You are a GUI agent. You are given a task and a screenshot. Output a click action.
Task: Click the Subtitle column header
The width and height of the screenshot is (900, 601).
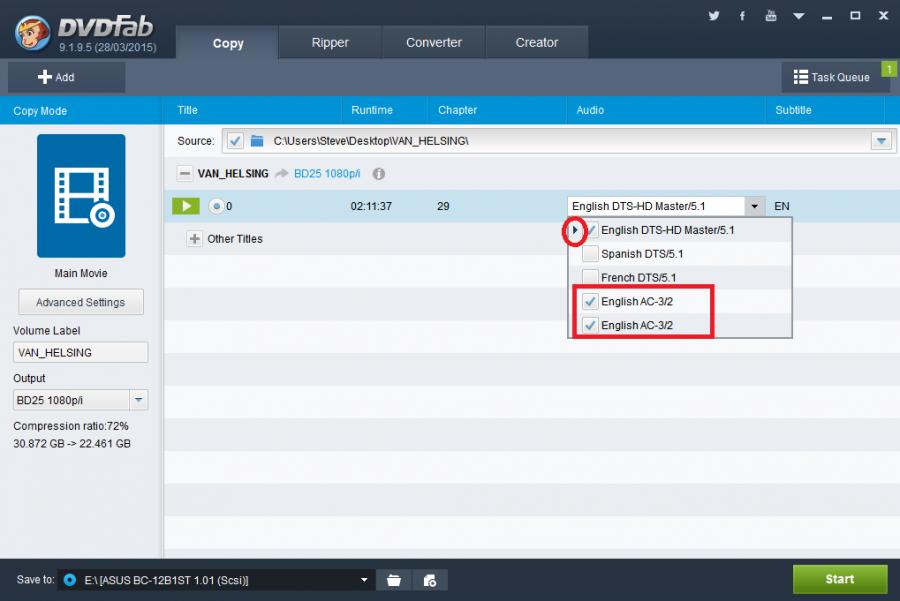point(793,110)
